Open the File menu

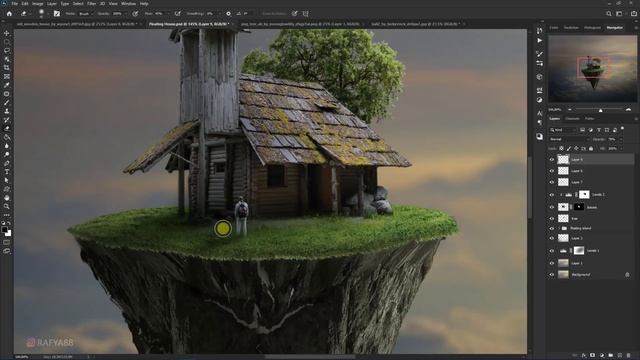15,4
